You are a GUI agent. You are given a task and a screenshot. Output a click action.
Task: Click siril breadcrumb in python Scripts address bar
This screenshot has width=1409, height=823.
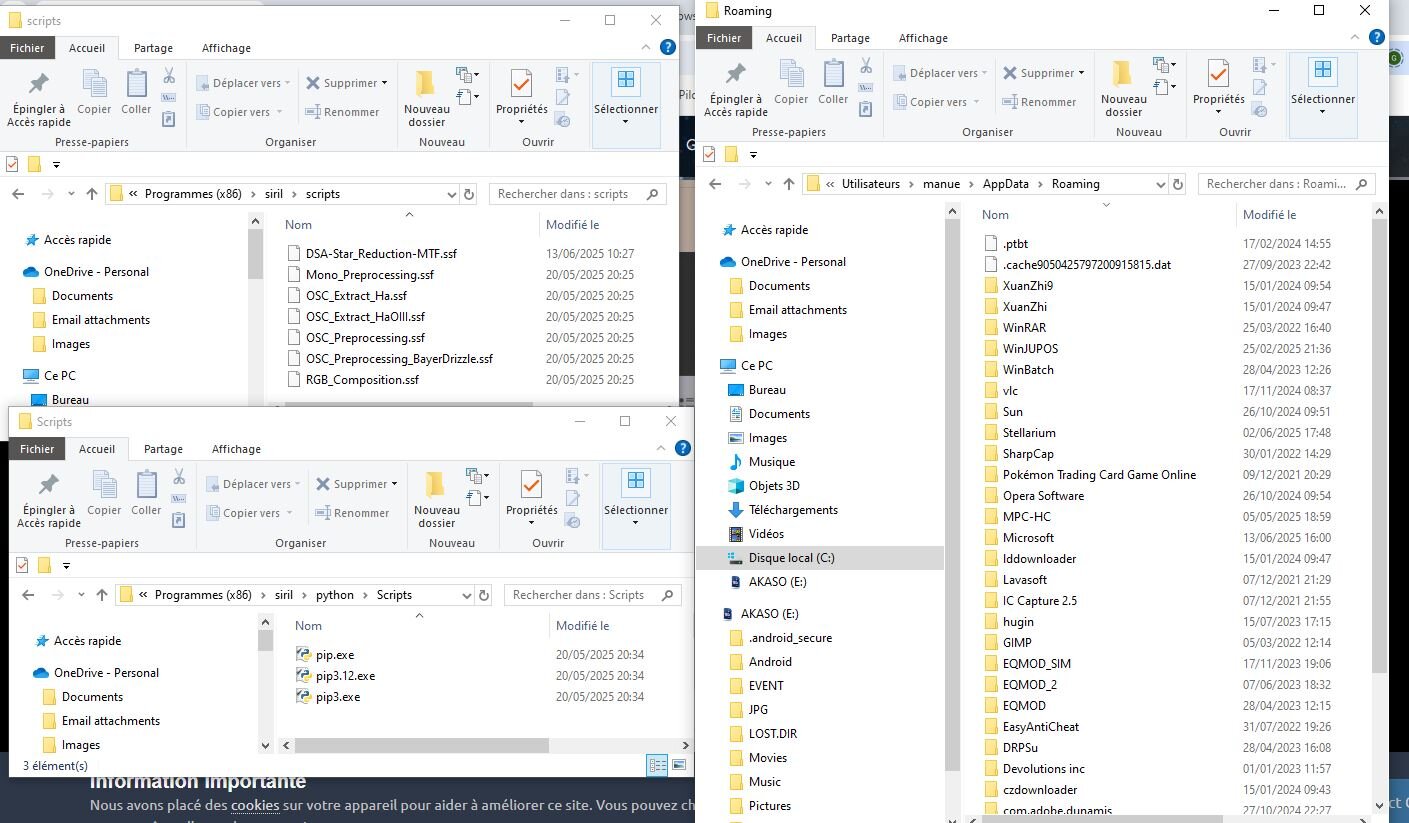tap(284, 595)
